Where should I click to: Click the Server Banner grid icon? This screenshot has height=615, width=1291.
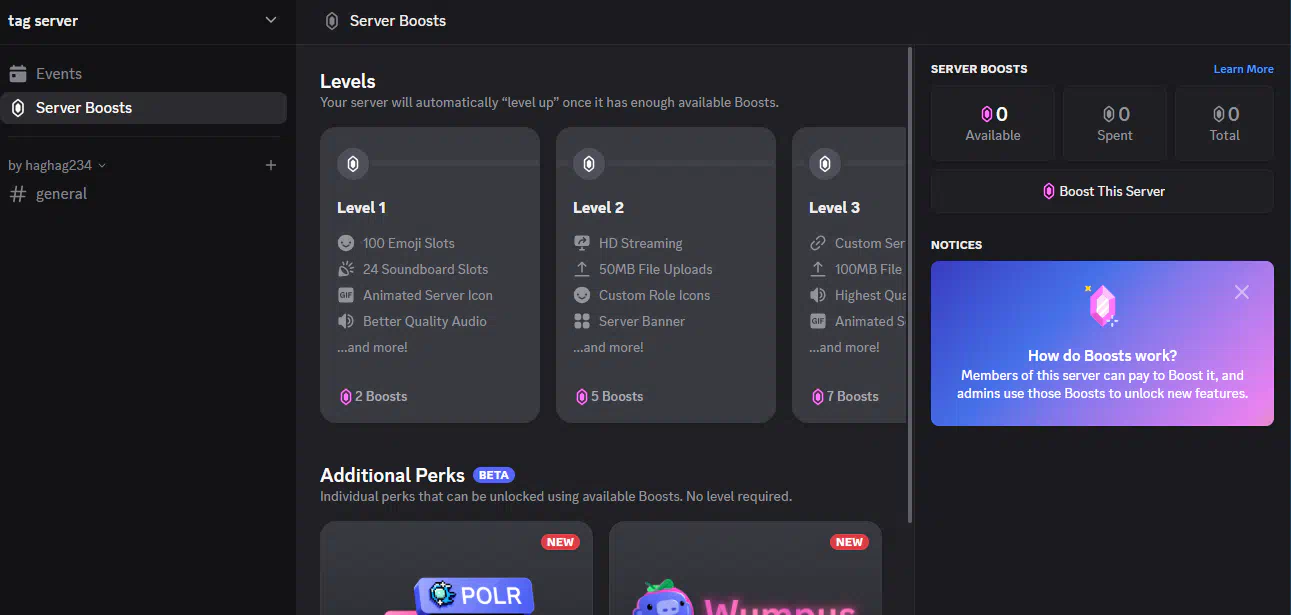582,321
